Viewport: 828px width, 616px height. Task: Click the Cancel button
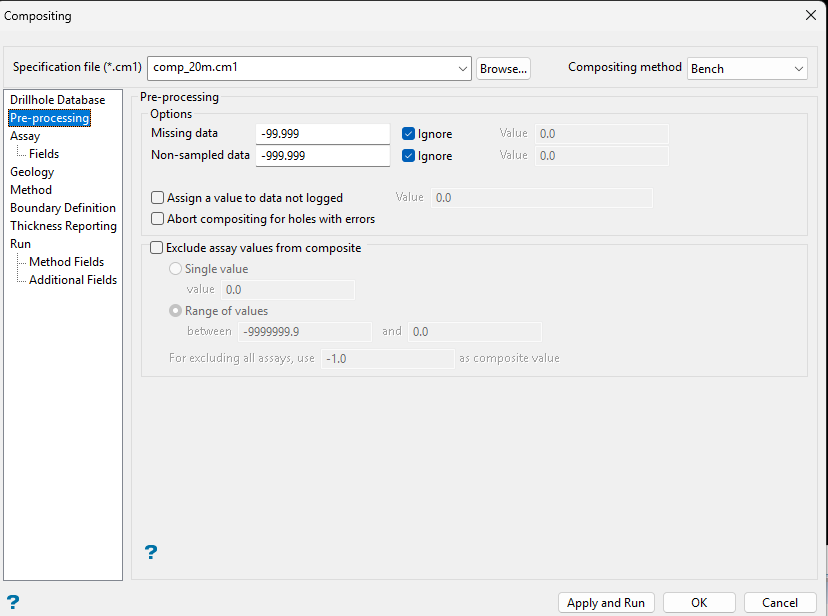(x=780, y=603)
